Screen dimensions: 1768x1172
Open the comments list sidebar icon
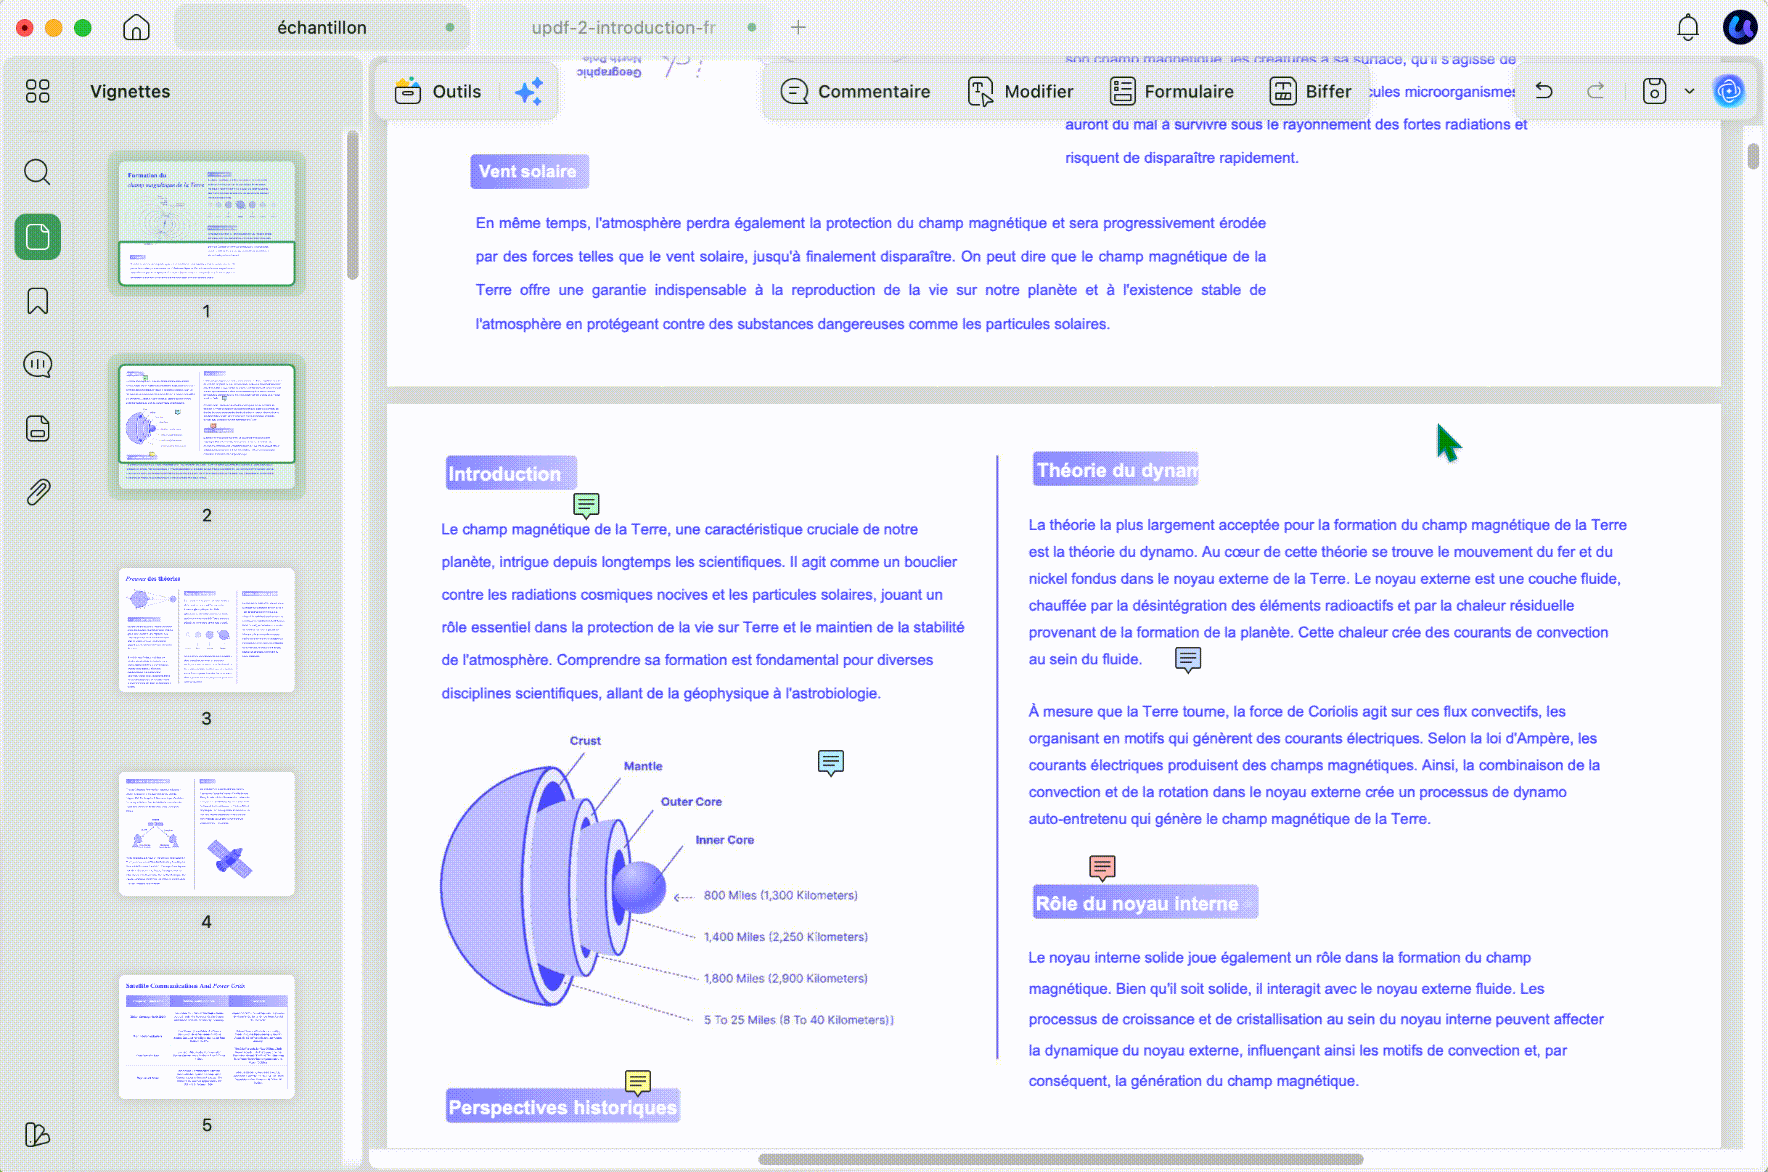coord(38,364)
